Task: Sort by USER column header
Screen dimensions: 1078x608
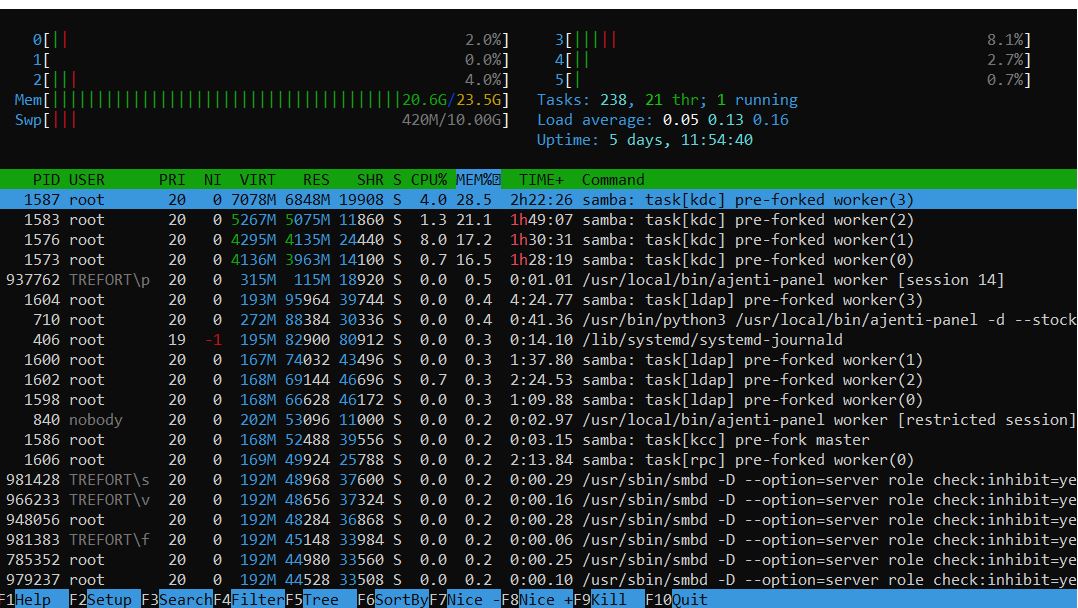Action: point(87,180)
